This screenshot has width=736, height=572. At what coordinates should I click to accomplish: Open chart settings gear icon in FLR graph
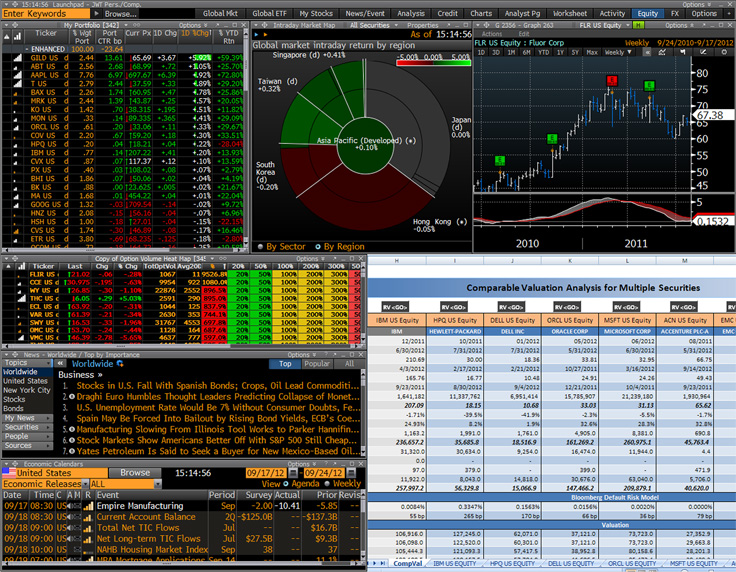723,53
